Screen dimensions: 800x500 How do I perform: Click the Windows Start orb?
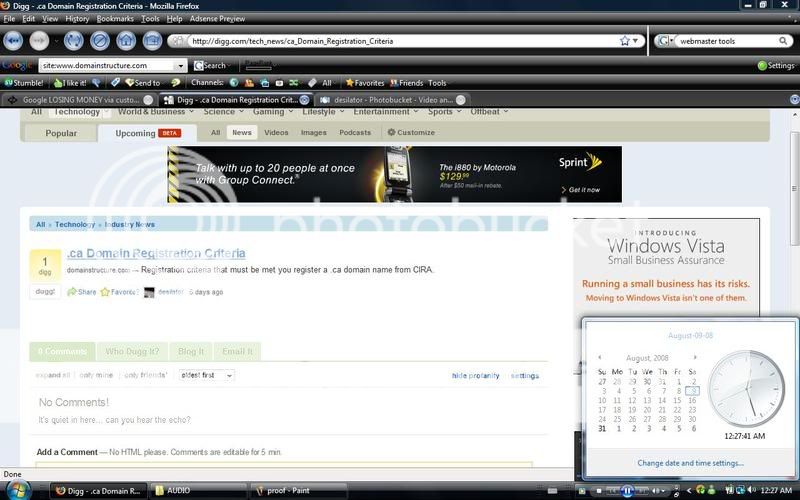coord(16,490)
